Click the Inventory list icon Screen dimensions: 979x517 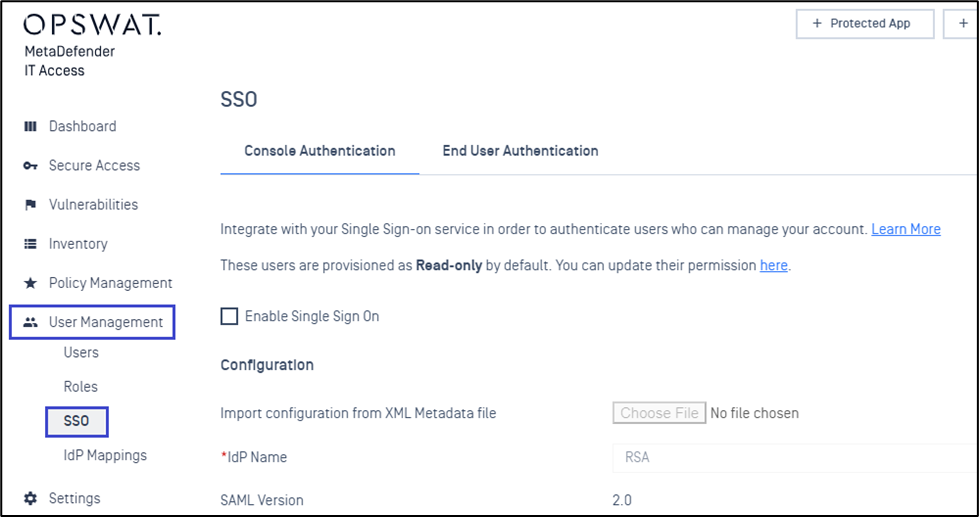[x=30, y=244]
